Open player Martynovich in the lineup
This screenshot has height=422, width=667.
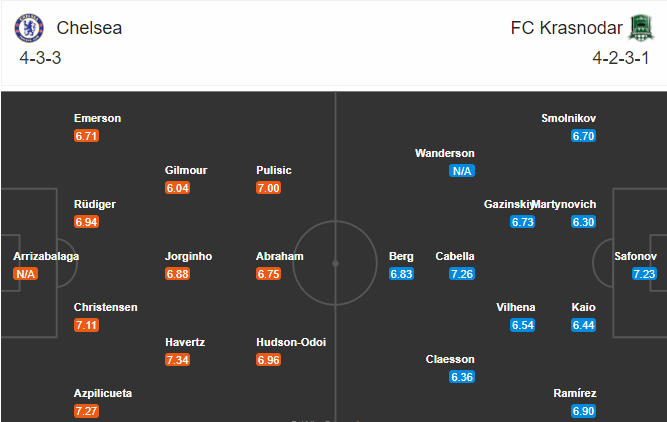click(x=564, y=204)
